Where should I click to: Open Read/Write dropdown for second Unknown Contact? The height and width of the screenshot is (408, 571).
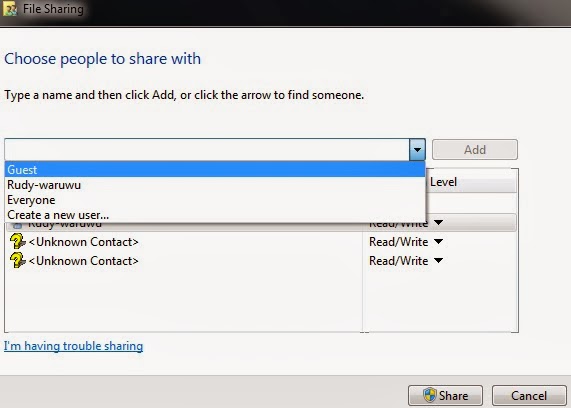438,260
